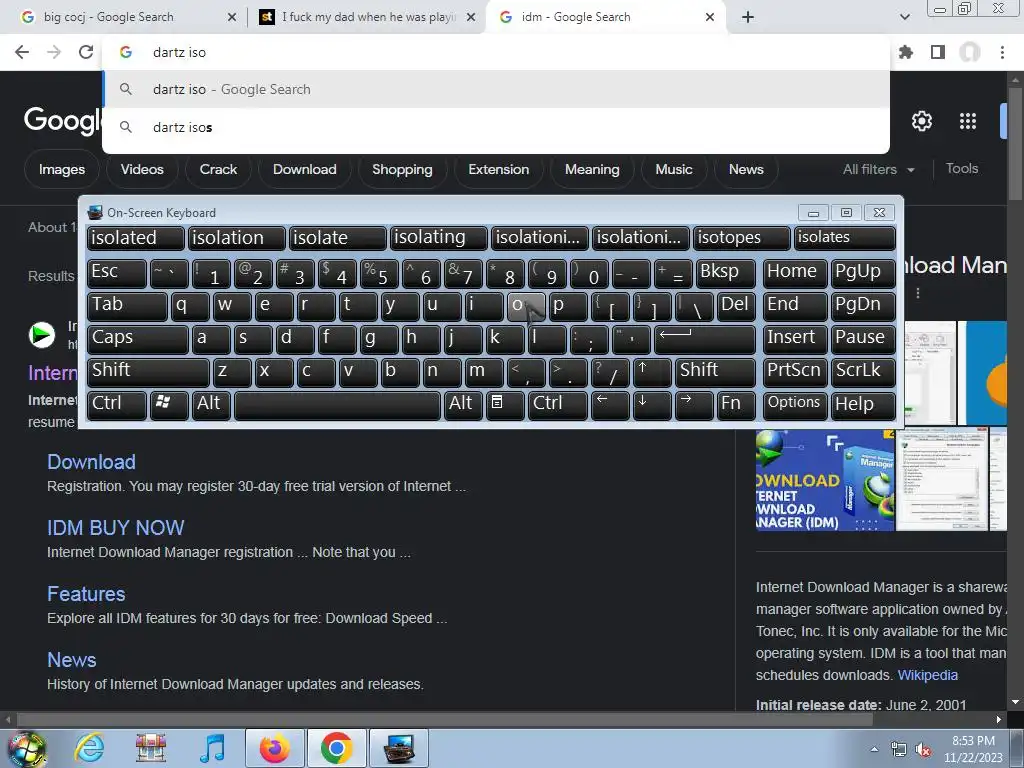The width and height of the screenshot is (1024, 768).
Task: Launch Internet Explorer from the taskbar
Action: (89, 748)
